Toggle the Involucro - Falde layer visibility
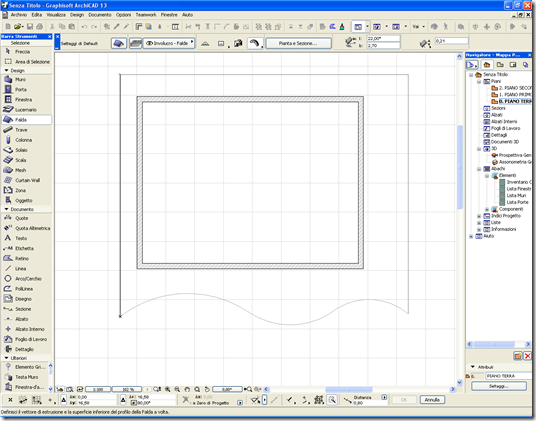Viewport: 536px width, 421px height. tap(149, 43)
